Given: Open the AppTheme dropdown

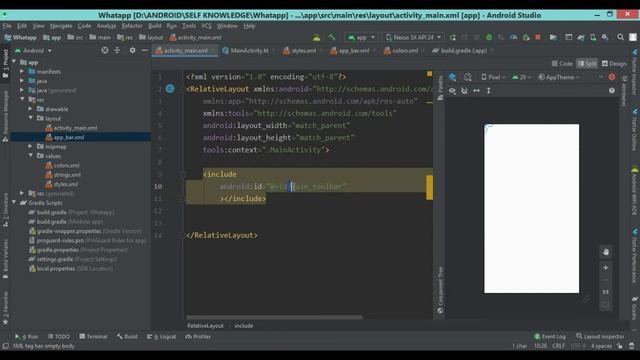Looking at the screenshot, I should 558,77.
